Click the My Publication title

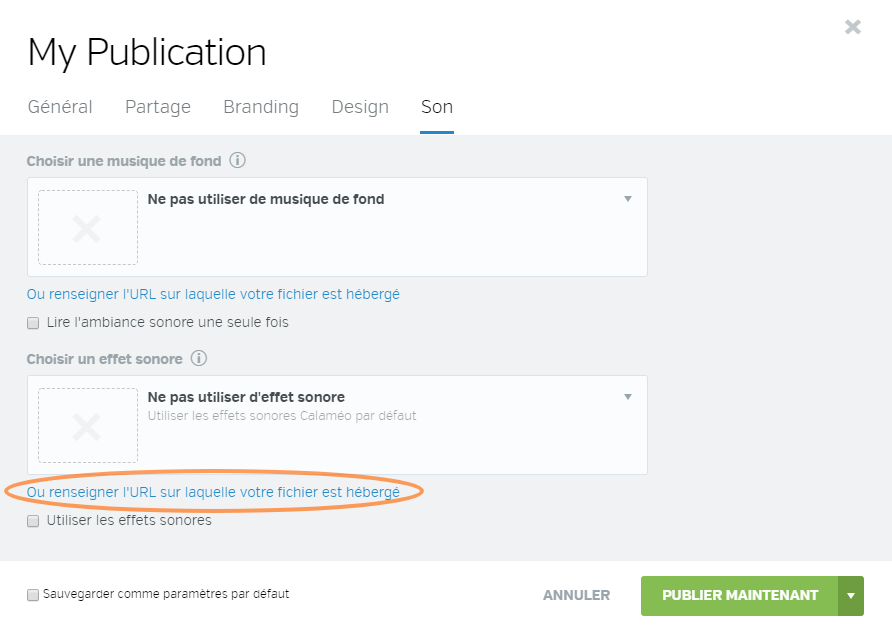pos(147,53)
